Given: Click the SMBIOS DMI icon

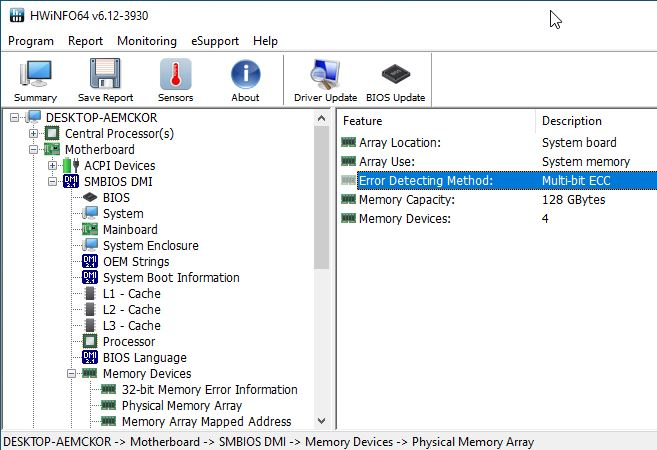Looking at the screenshot, I should click(x=71, y=181).
